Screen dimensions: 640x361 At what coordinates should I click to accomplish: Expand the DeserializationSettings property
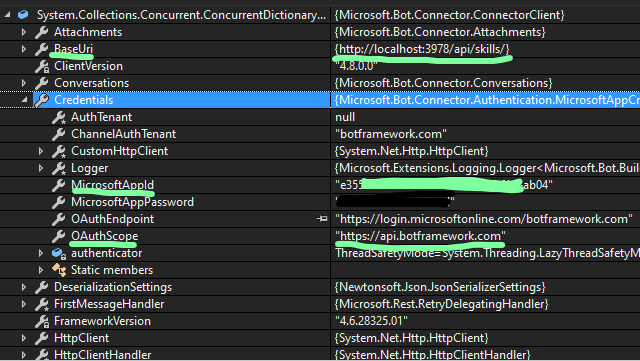24,287
